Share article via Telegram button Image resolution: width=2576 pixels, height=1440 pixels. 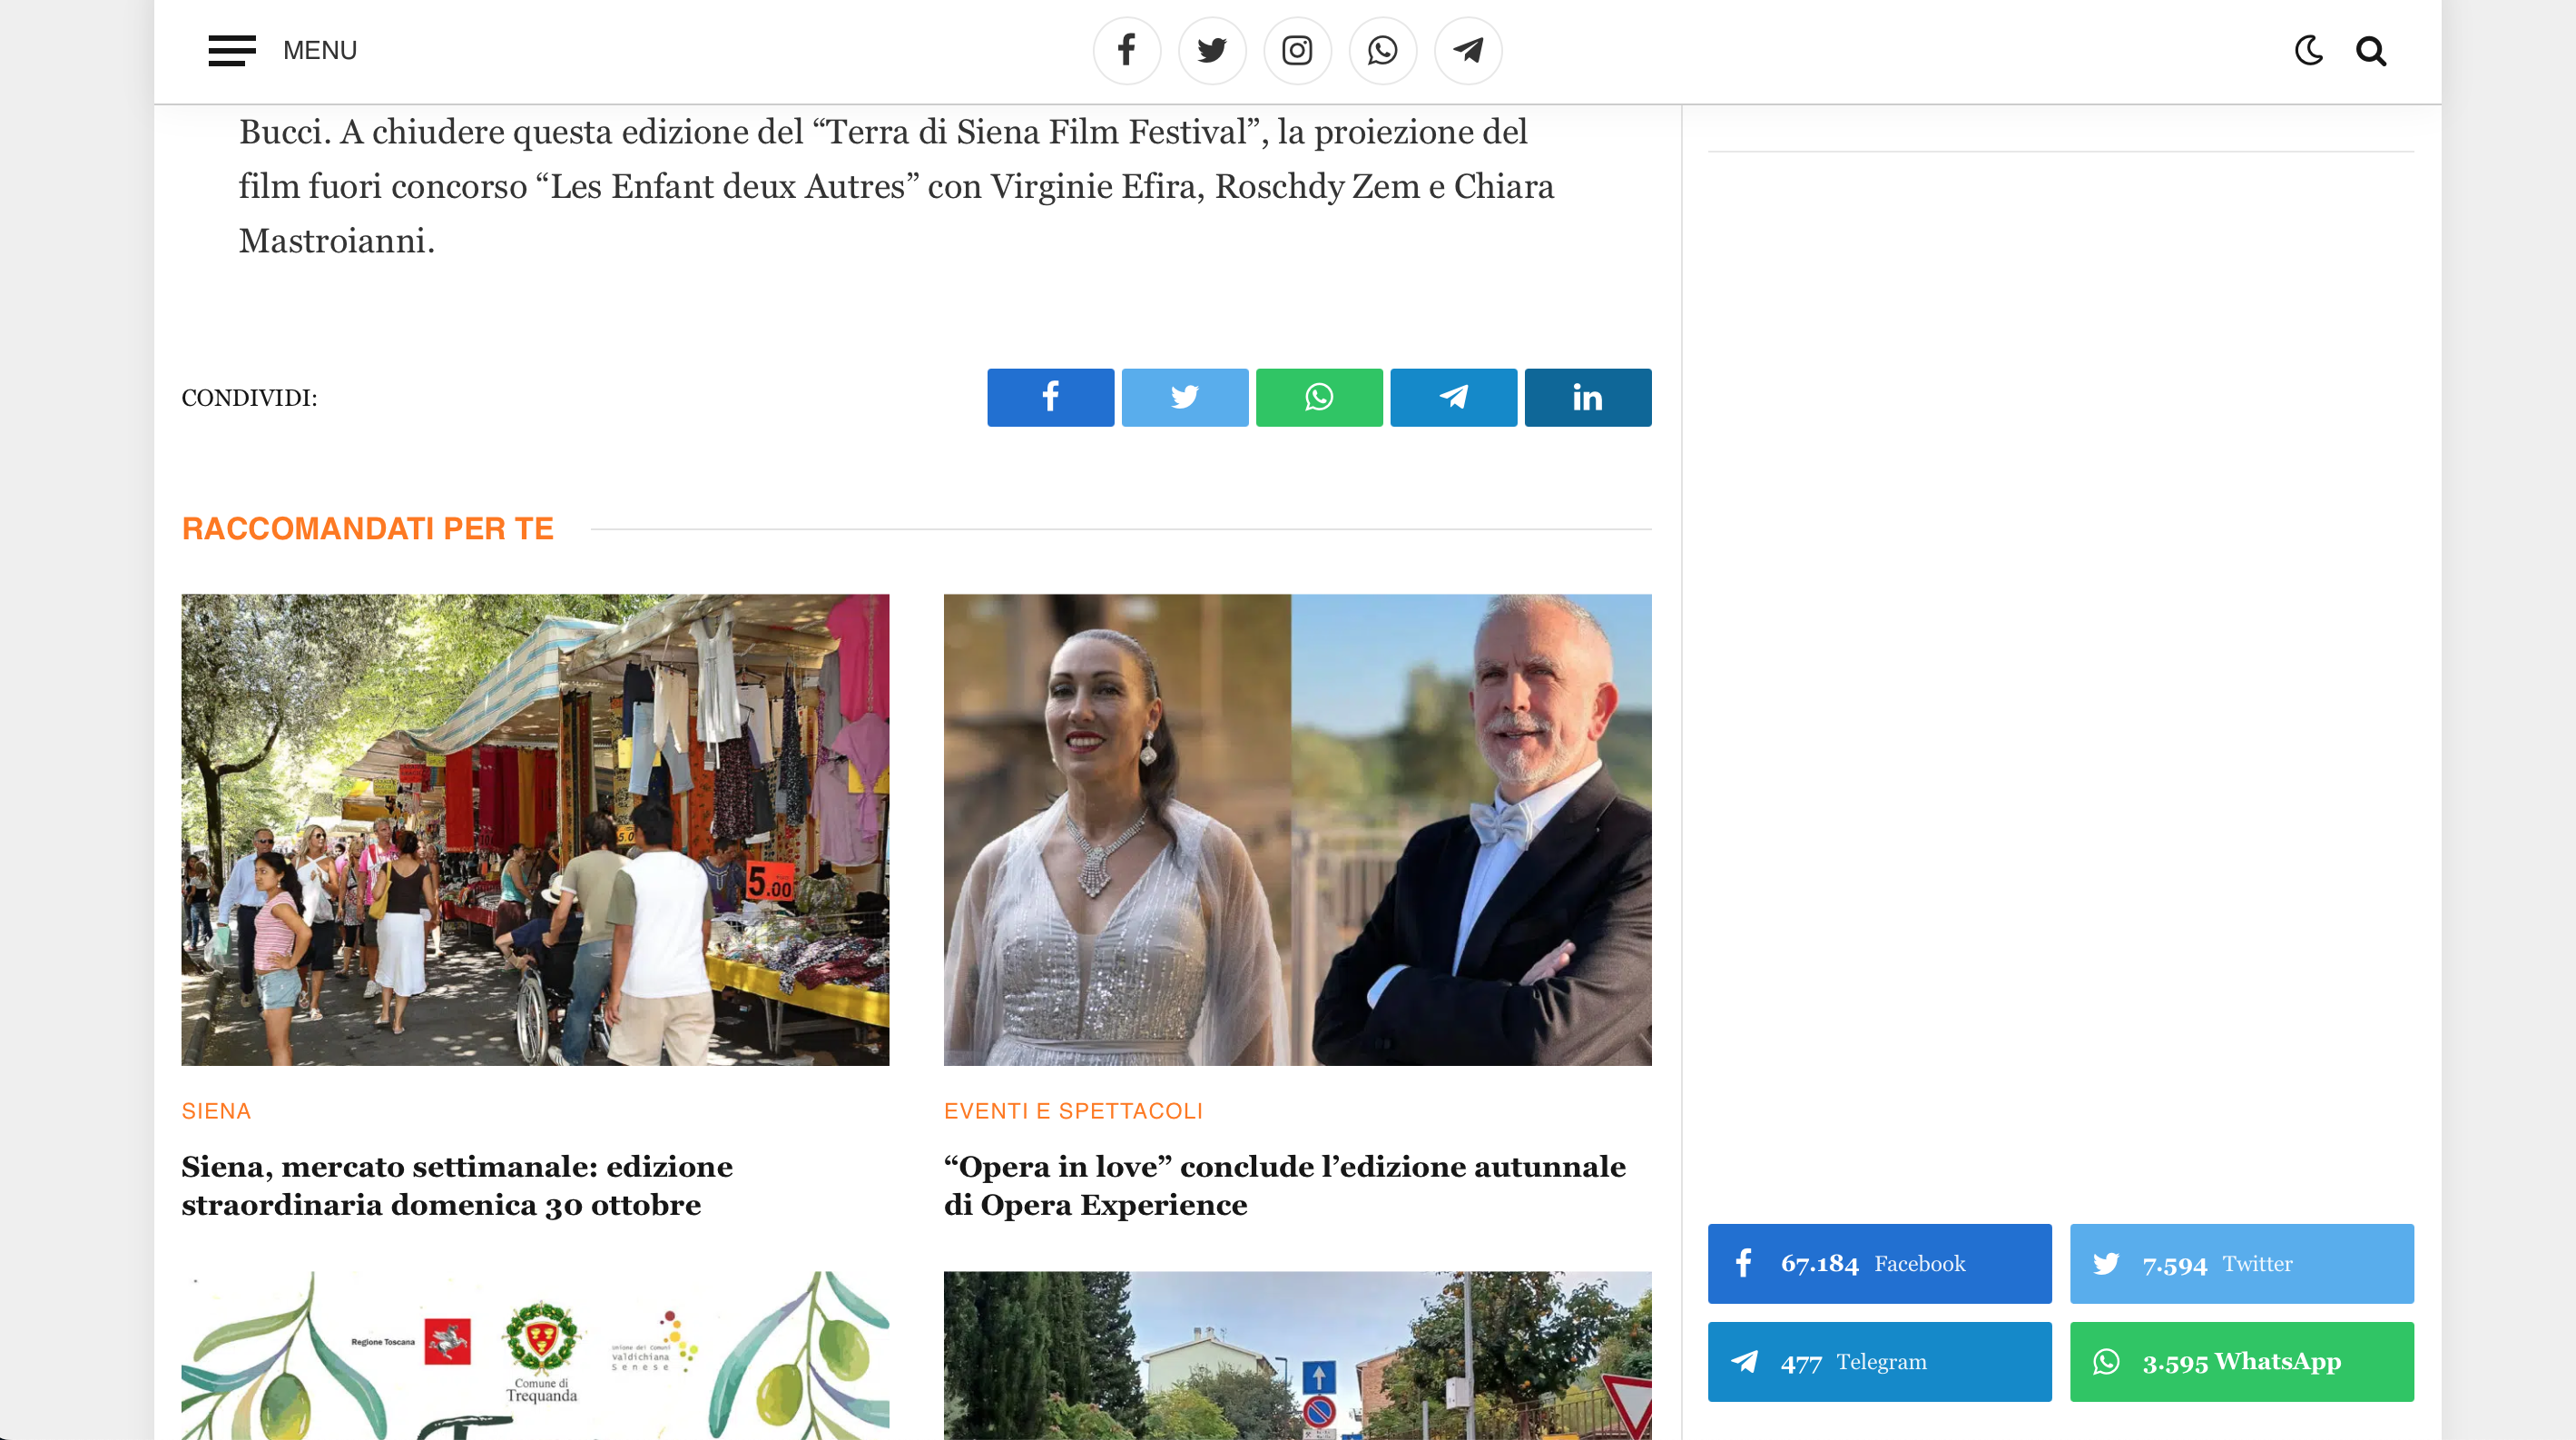(x=1454, y=397)
